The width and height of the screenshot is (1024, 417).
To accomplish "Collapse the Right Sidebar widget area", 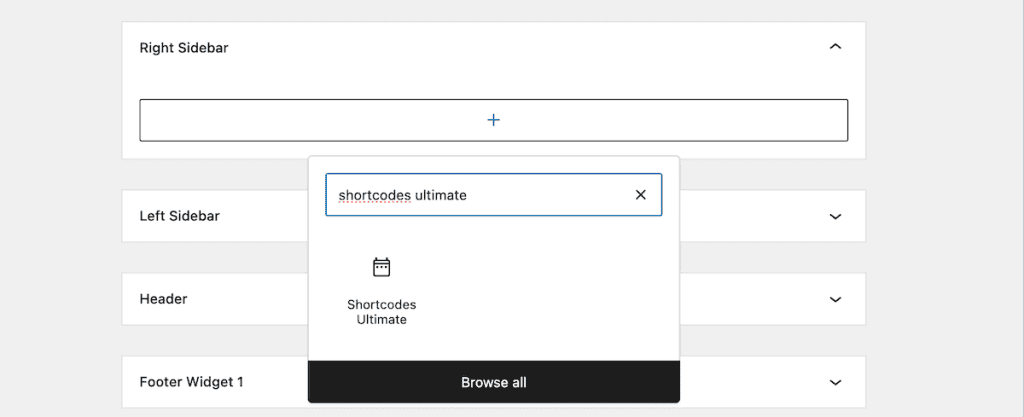I will (x=835, y=47).
